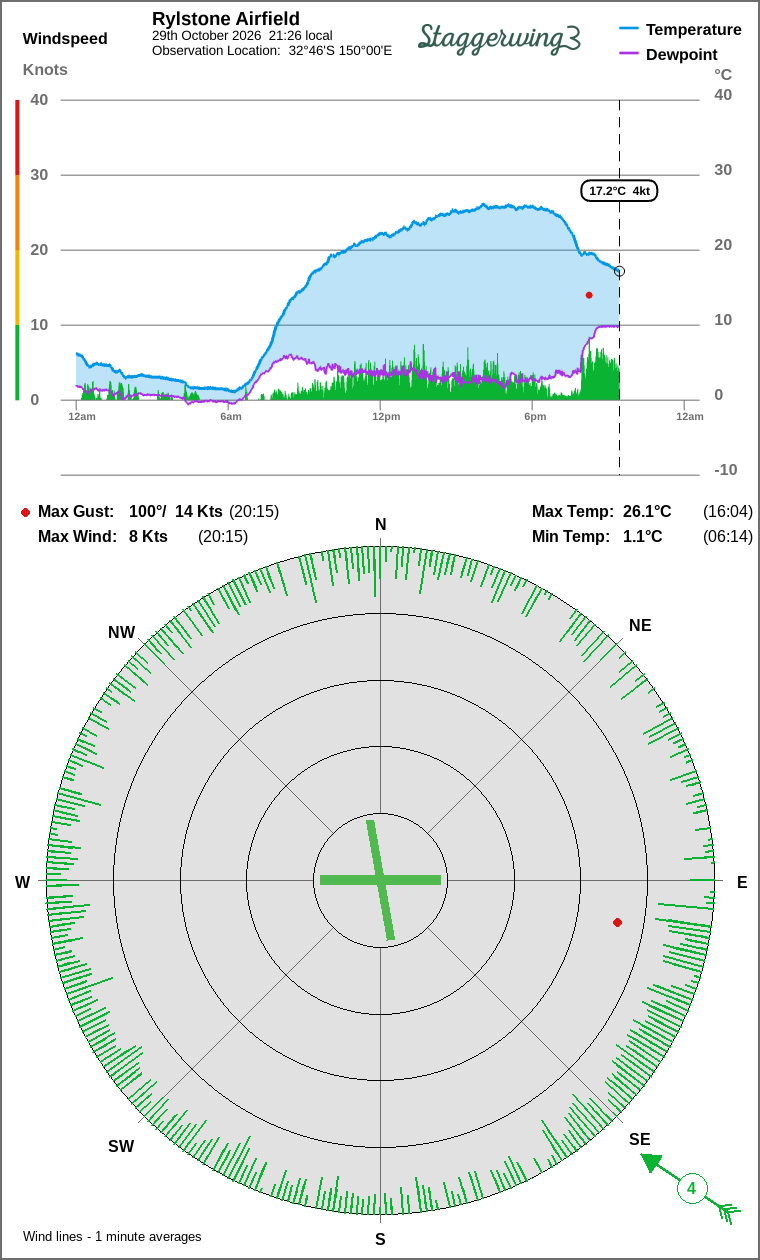Click the 40 knots axis label
Viewport: 760px width, 1260px height.
click(39, 99)
